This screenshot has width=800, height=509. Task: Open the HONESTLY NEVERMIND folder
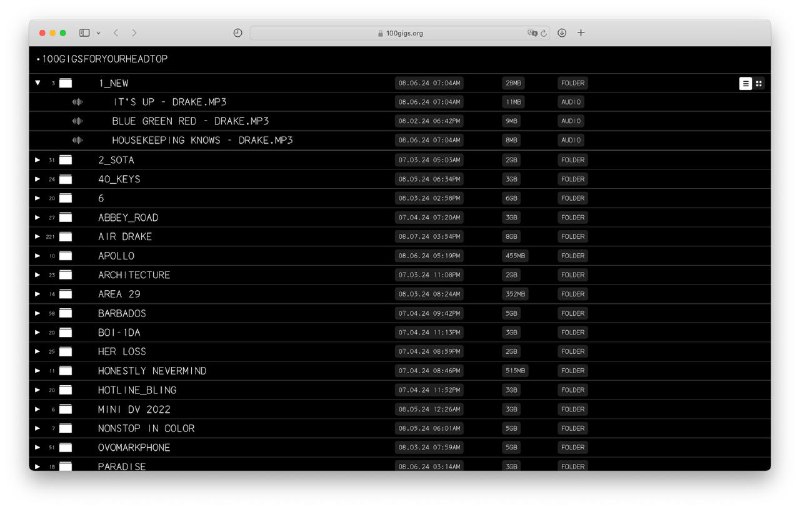[152, 371]
